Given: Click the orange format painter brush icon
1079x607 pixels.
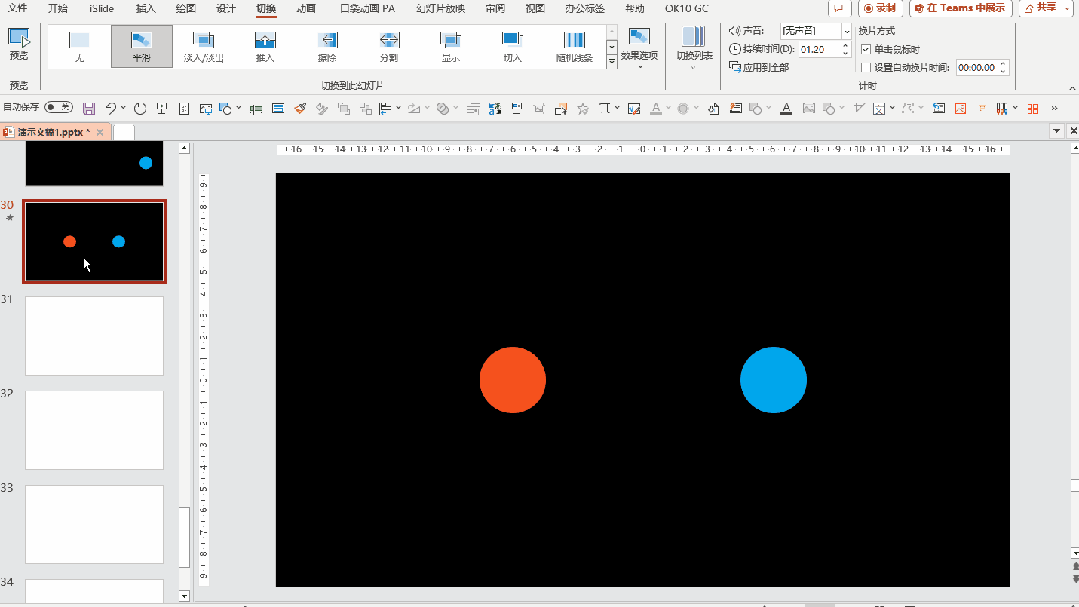Looking at the screenshot, I should point(300,109).
